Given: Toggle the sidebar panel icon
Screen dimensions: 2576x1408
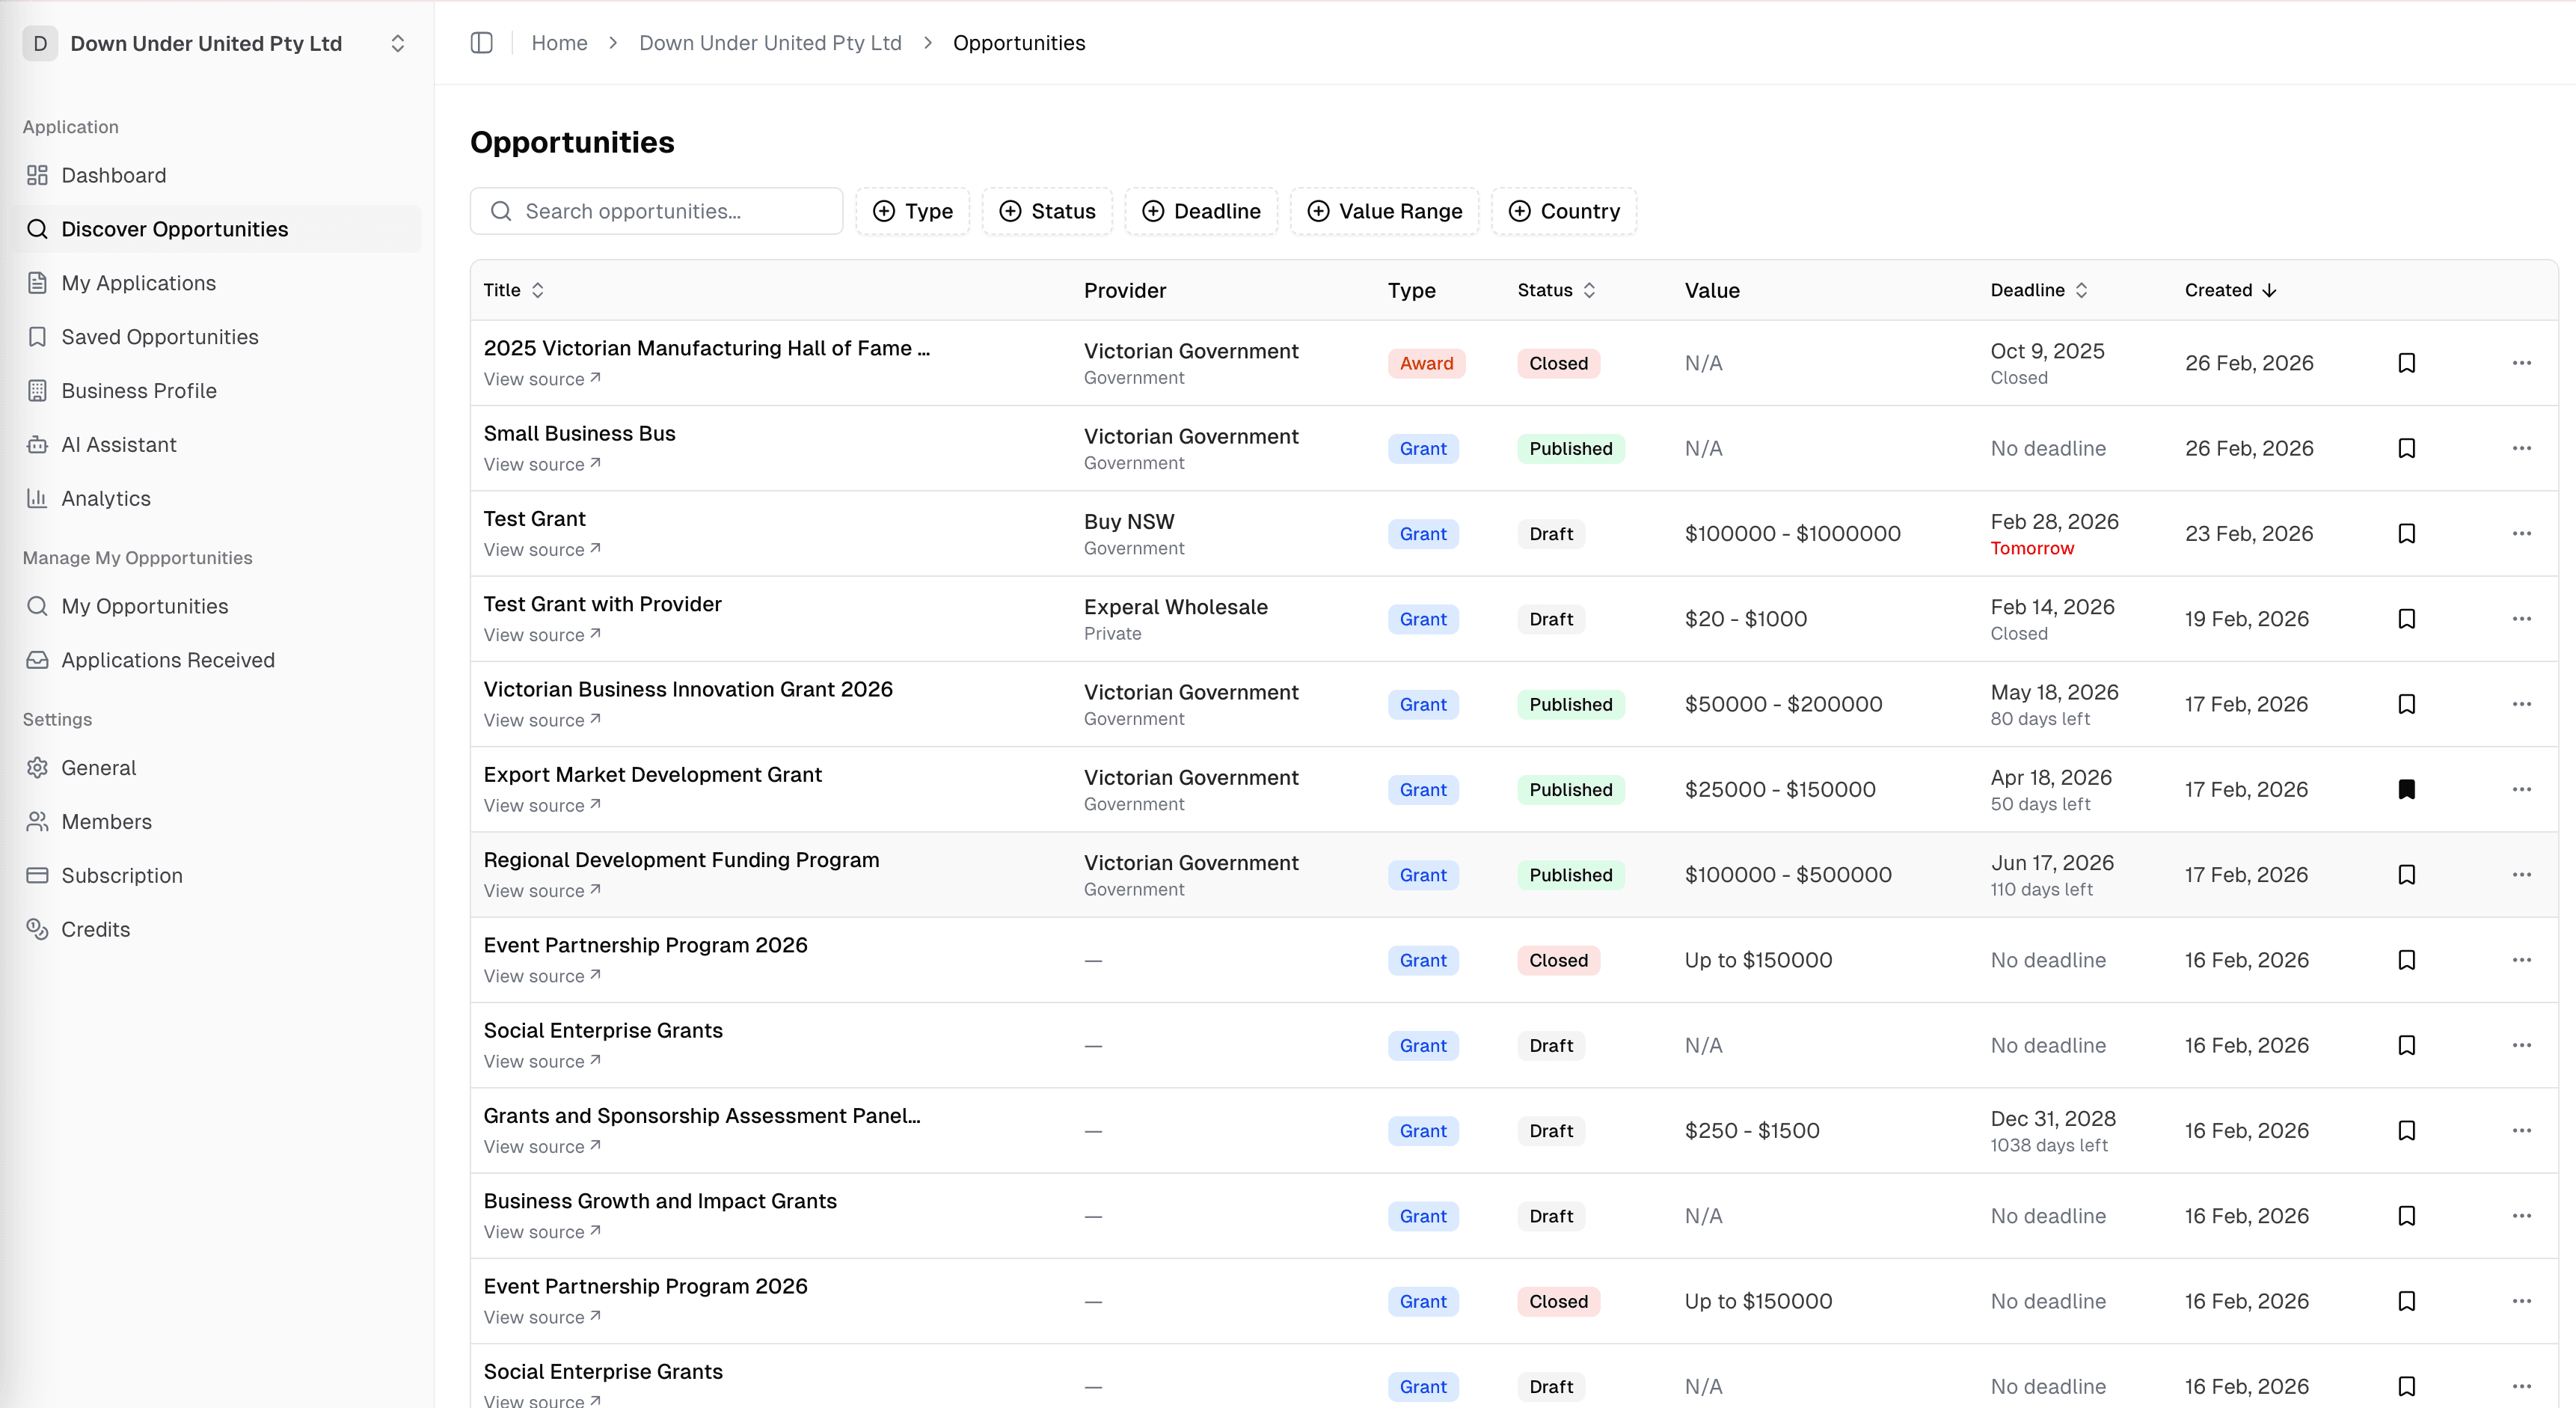Looking at the screenshot, I should click(481, 43).
